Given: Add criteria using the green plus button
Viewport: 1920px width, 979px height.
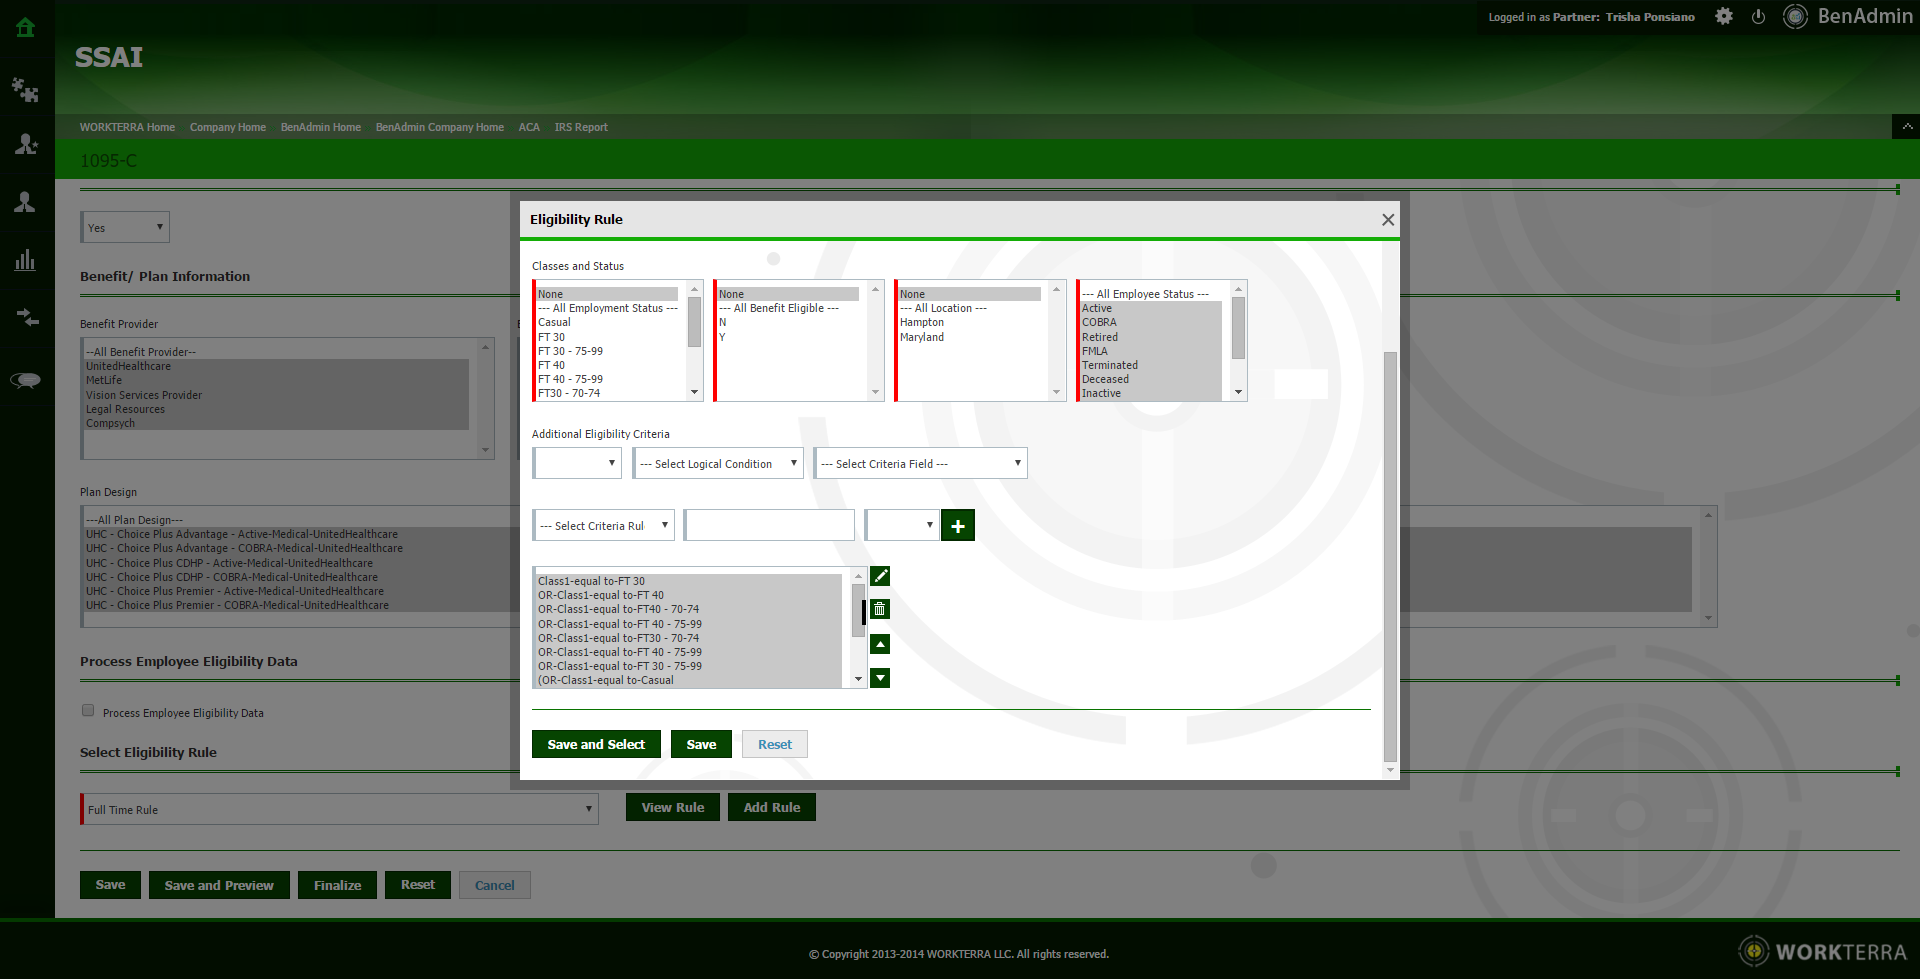Looking at the screenshot, I should pos(957,526).
